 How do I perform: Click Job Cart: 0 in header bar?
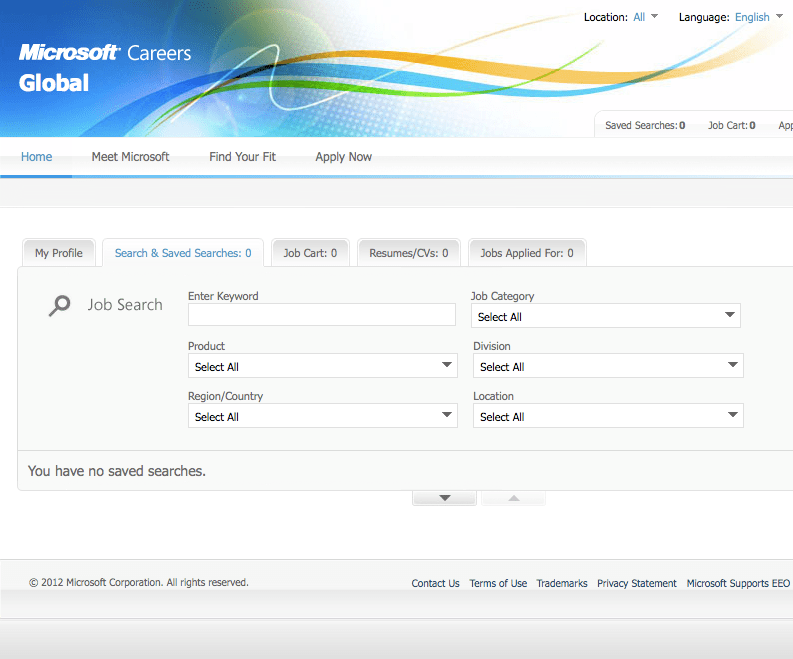point(732,125)
